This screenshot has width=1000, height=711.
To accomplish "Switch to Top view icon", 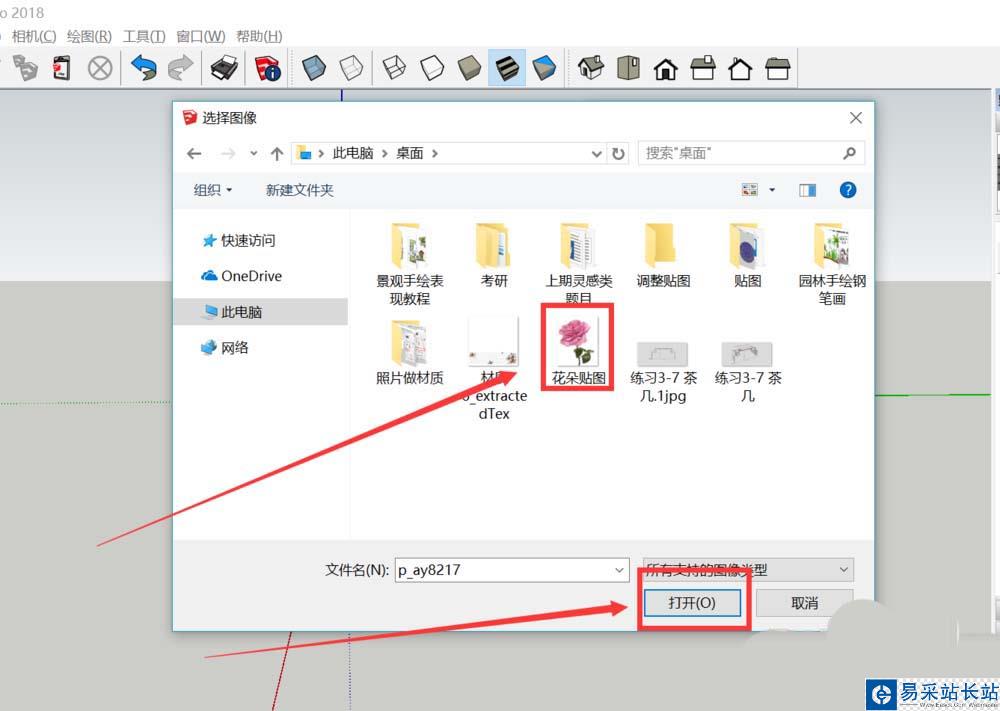I will (628, 68).
